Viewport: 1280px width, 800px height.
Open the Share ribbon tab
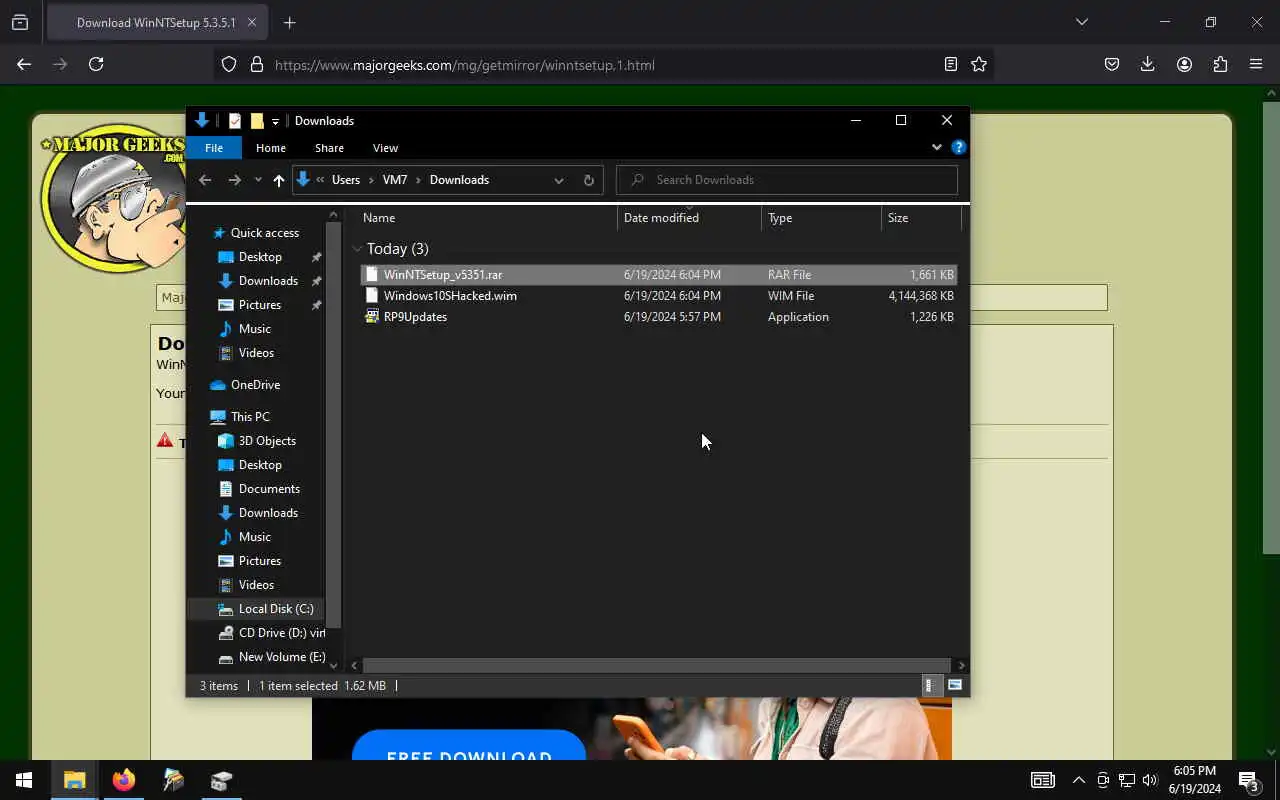(329, 148)
